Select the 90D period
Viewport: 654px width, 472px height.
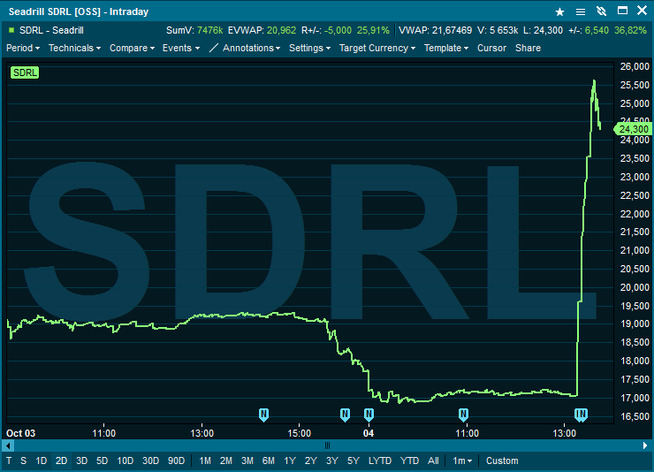coord(176,461)
